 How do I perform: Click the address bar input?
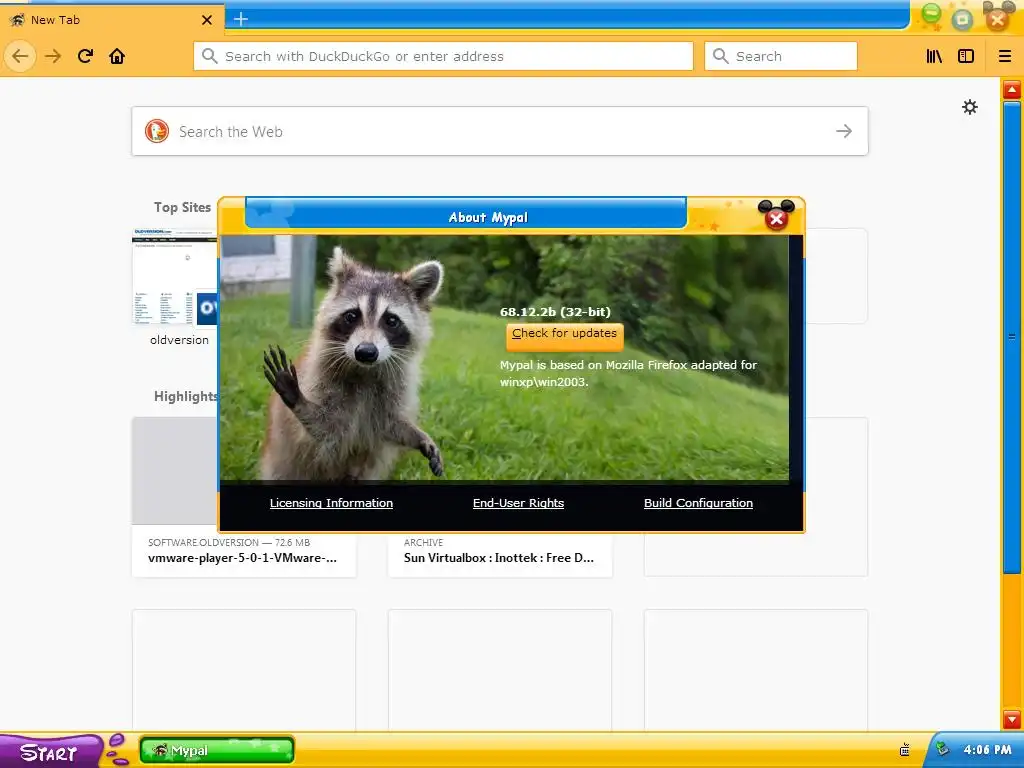tap(443, 56)
